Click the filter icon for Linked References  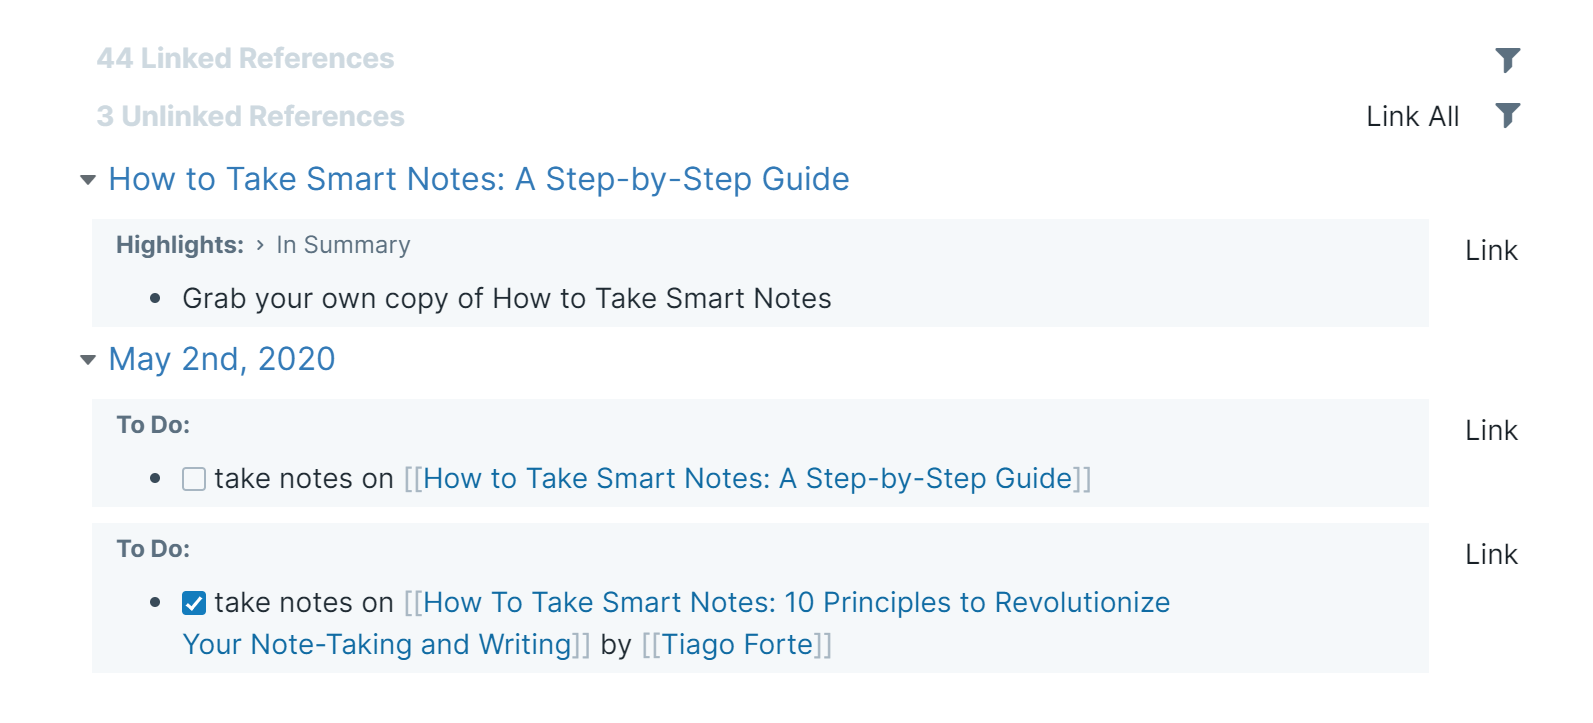(1507, 60)
